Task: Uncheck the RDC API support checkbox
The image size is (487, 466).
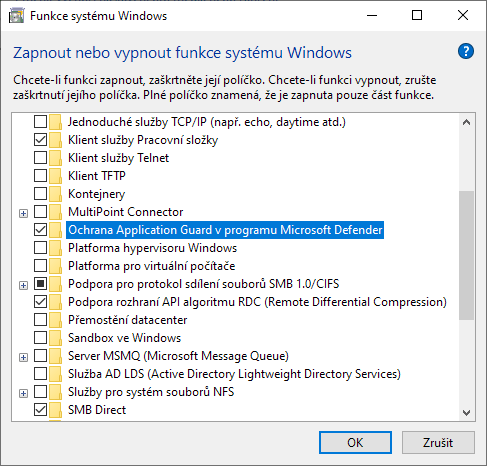Action: [x=40, y=302]
